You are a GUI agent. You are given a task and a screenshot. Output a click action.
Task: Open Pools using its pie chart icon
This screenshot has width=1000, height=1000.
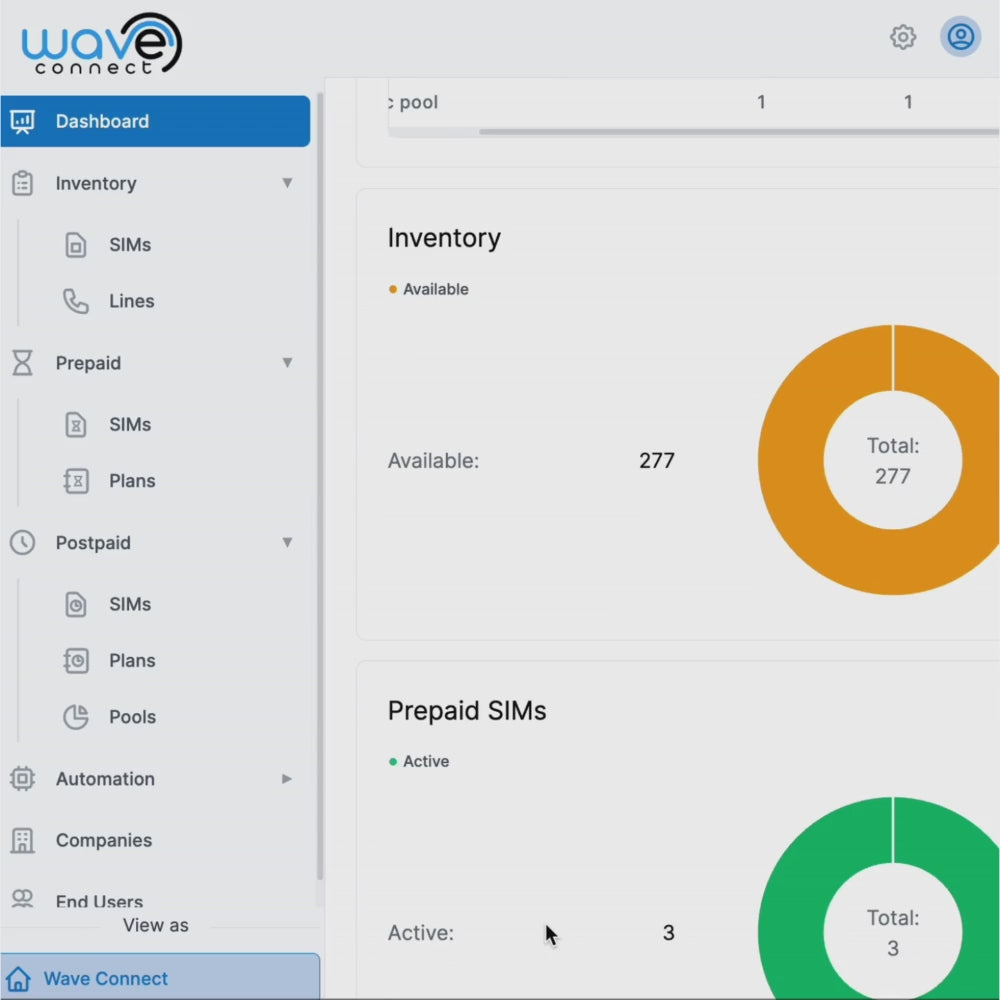[76, 716]
